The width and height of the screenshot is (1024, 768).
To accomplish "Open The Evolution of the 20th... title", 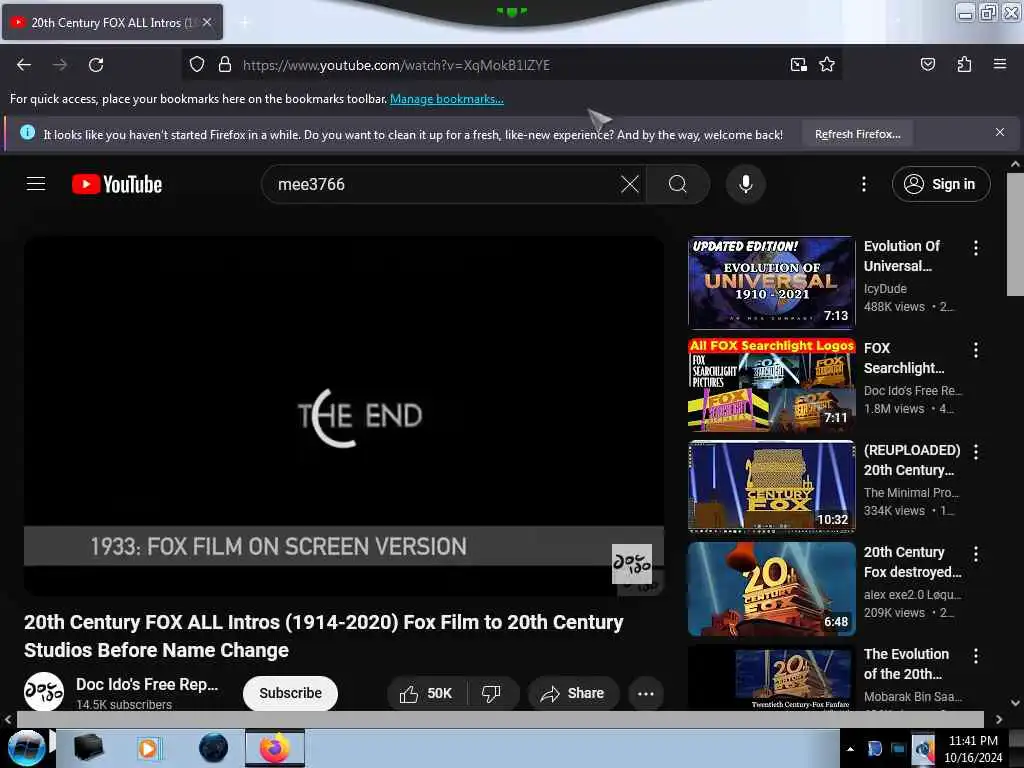I will pos(906,664).
